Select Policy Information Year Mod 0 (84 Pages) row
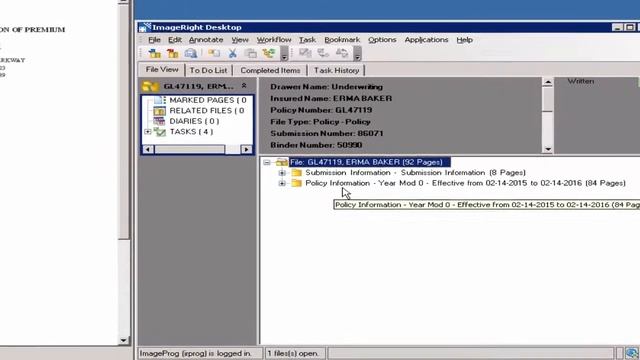Viewport: 640px width, 360px height. (x=465, y=183)
